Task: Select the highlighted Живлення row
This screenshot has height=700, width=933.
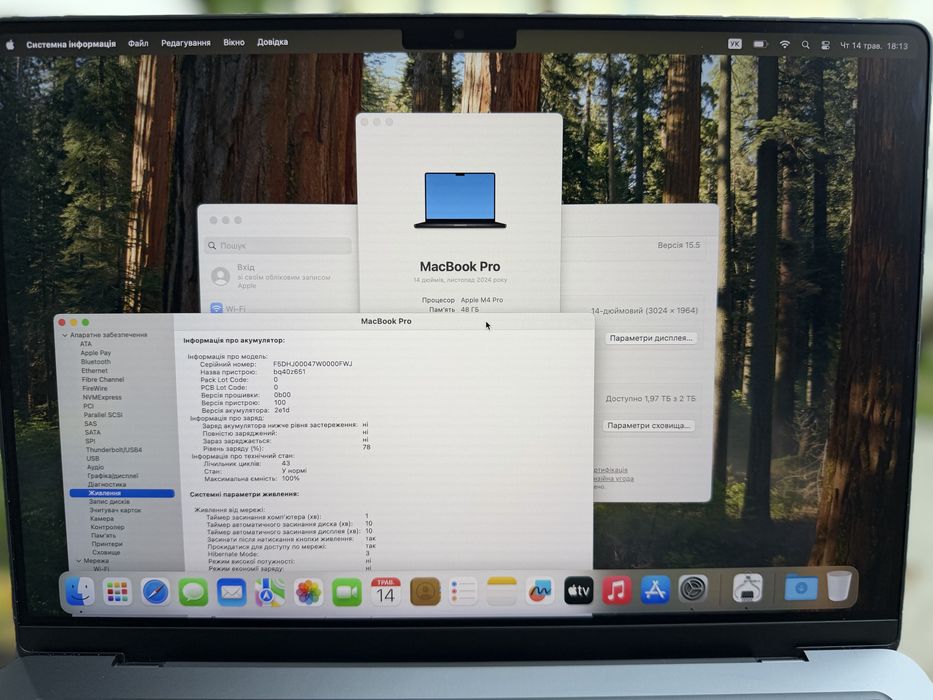Action: point(122,493)
